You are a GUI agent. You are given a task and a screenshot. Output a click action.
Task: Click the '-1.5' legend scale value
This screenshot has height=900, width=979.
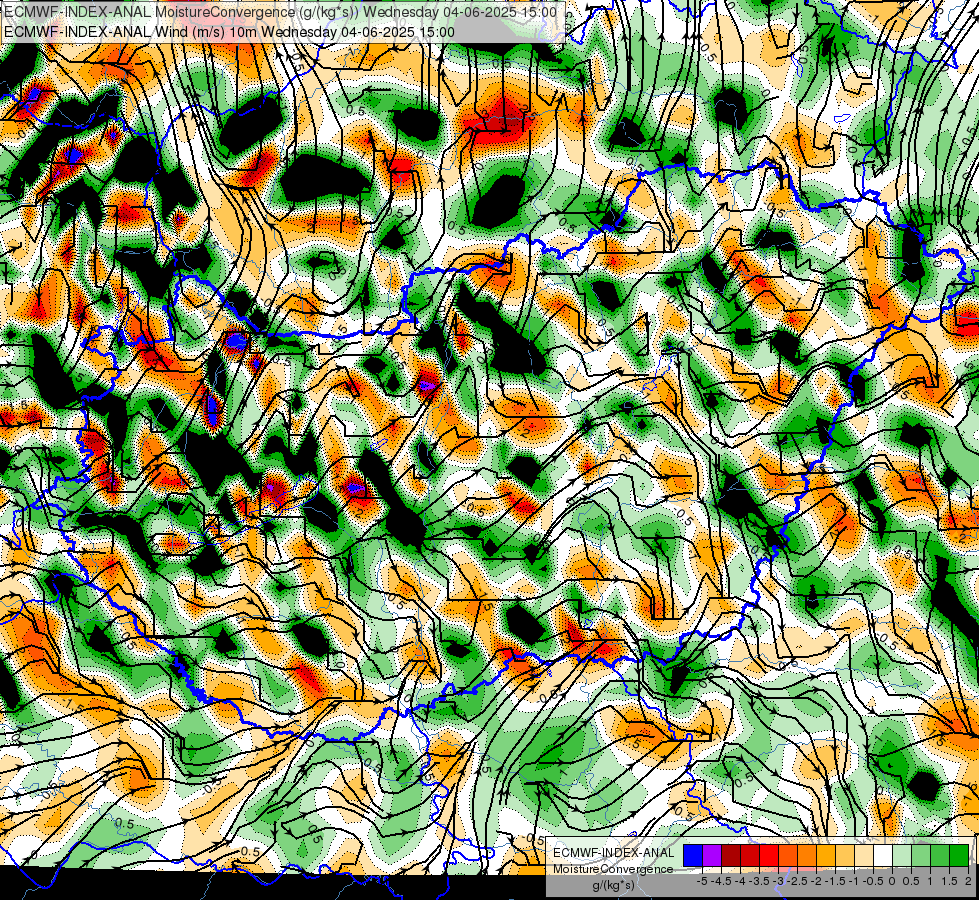click(x=835, y=881)
